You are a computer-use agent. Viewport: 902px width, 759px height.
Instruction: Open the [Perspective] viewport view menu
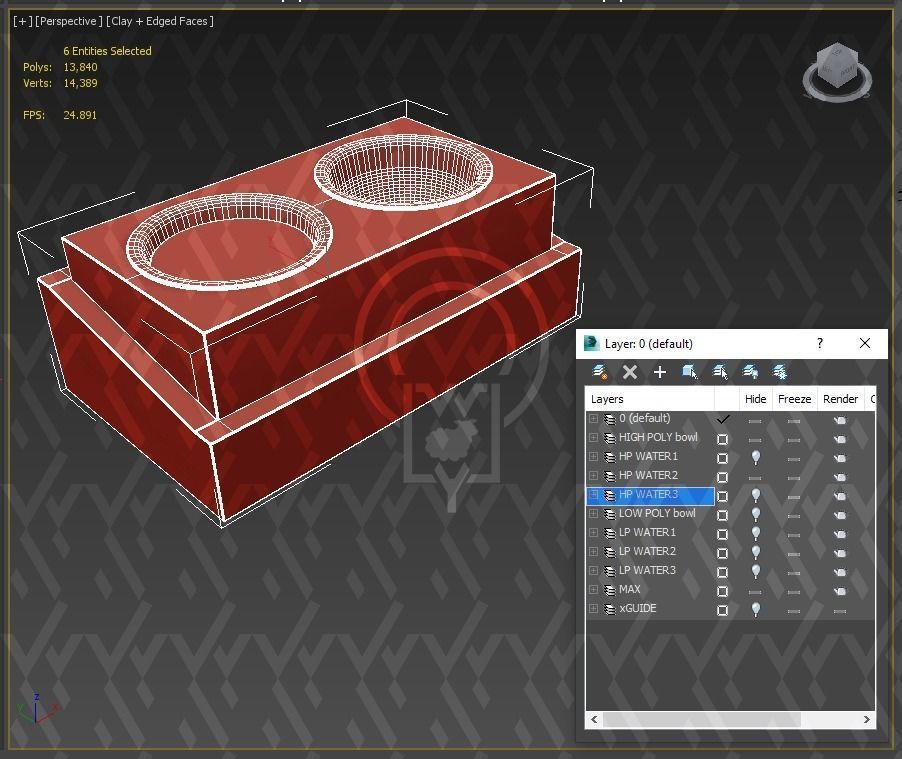pyautogui.click(x=68, y=21)
